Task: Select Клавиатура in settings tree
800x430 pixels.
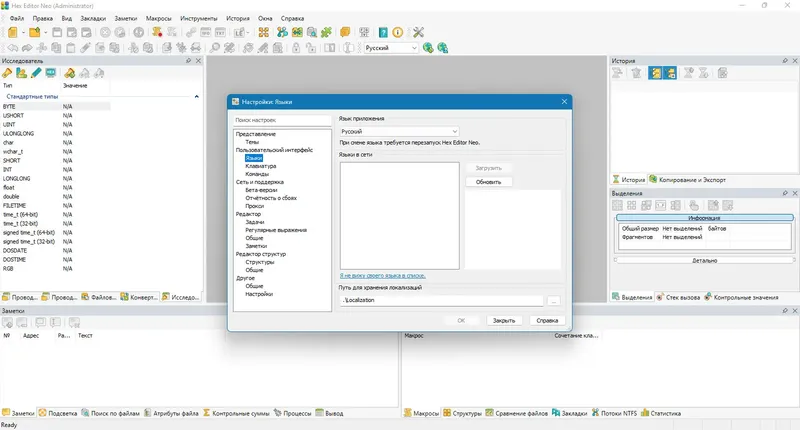Action: pos(261,166)
